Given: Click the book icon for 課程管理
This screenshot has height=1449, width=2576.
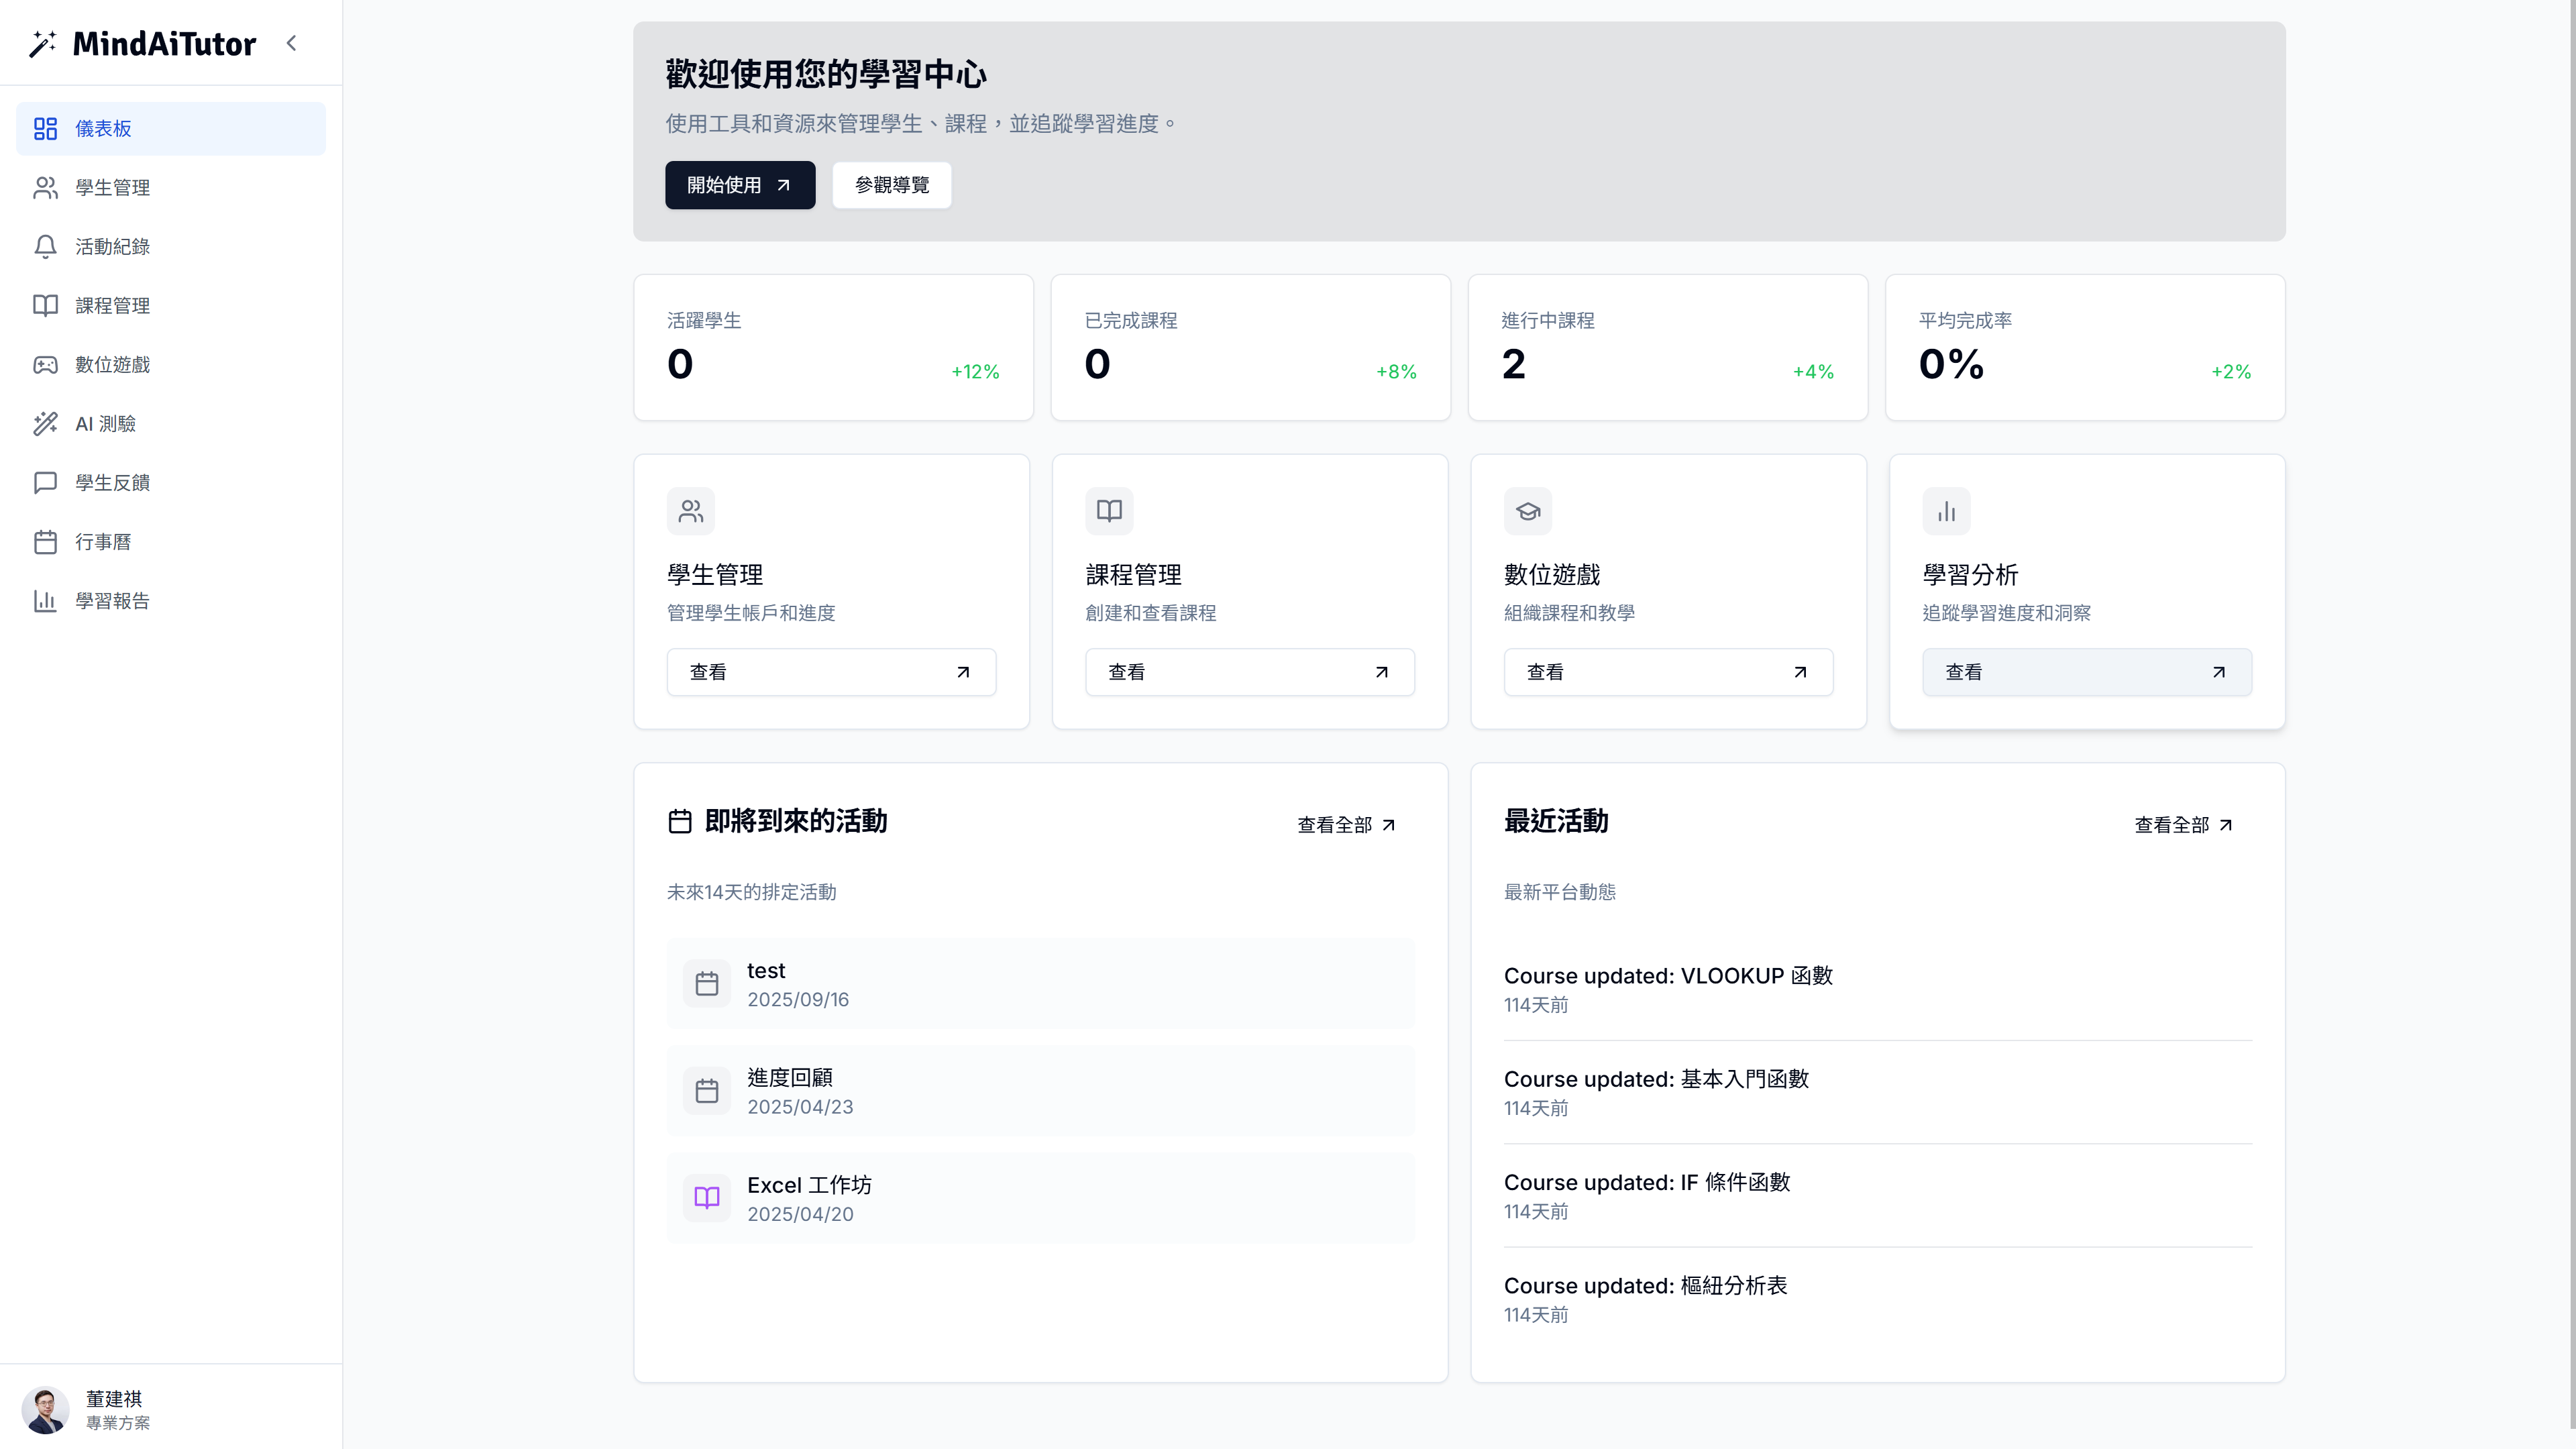Looking at the screenshot, I should click(45, 306).
